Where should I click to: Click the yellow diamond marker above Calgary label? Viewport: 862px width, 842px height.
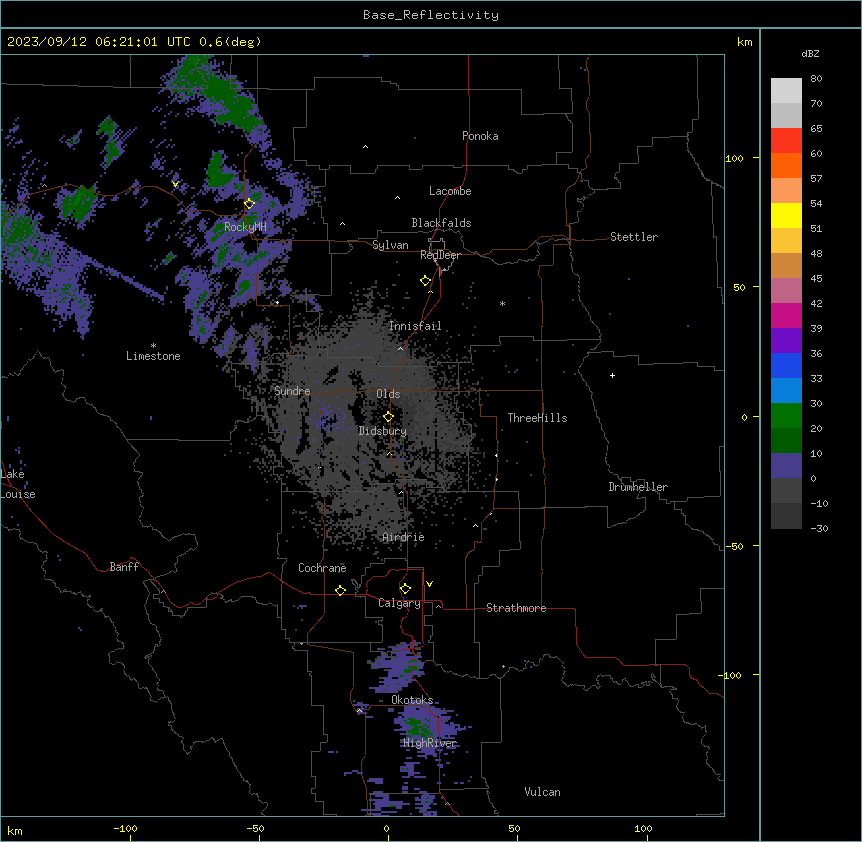pos(405,589)
